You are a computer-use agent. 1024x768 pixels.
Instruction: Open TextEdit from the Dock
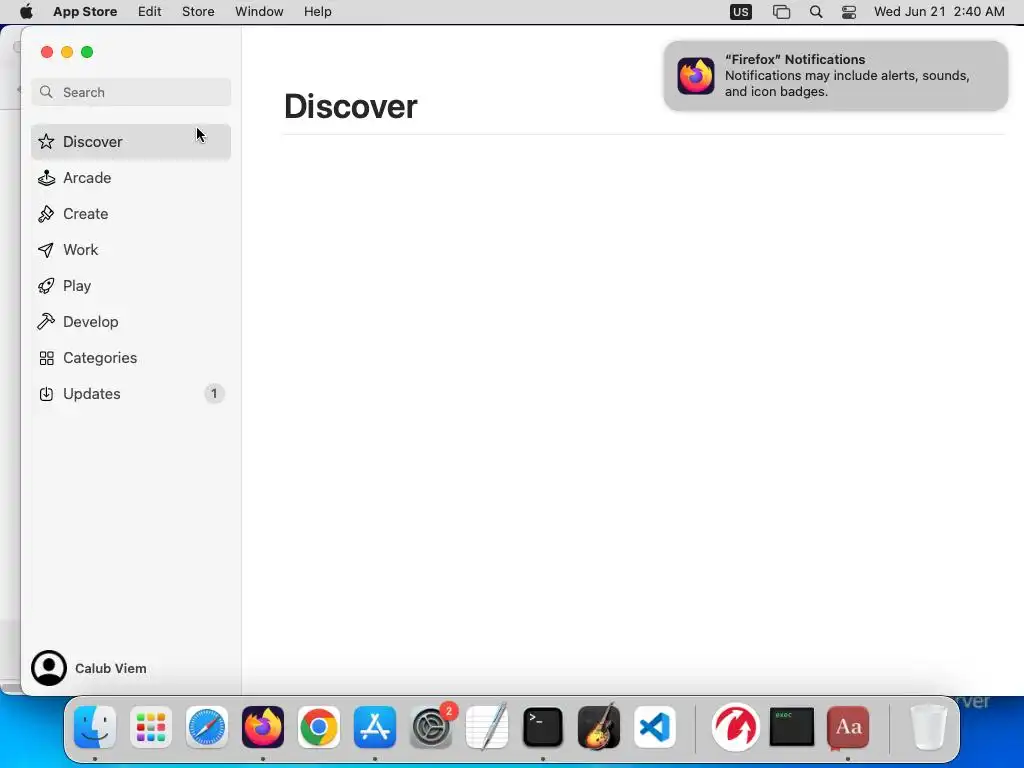pos(487,727)
